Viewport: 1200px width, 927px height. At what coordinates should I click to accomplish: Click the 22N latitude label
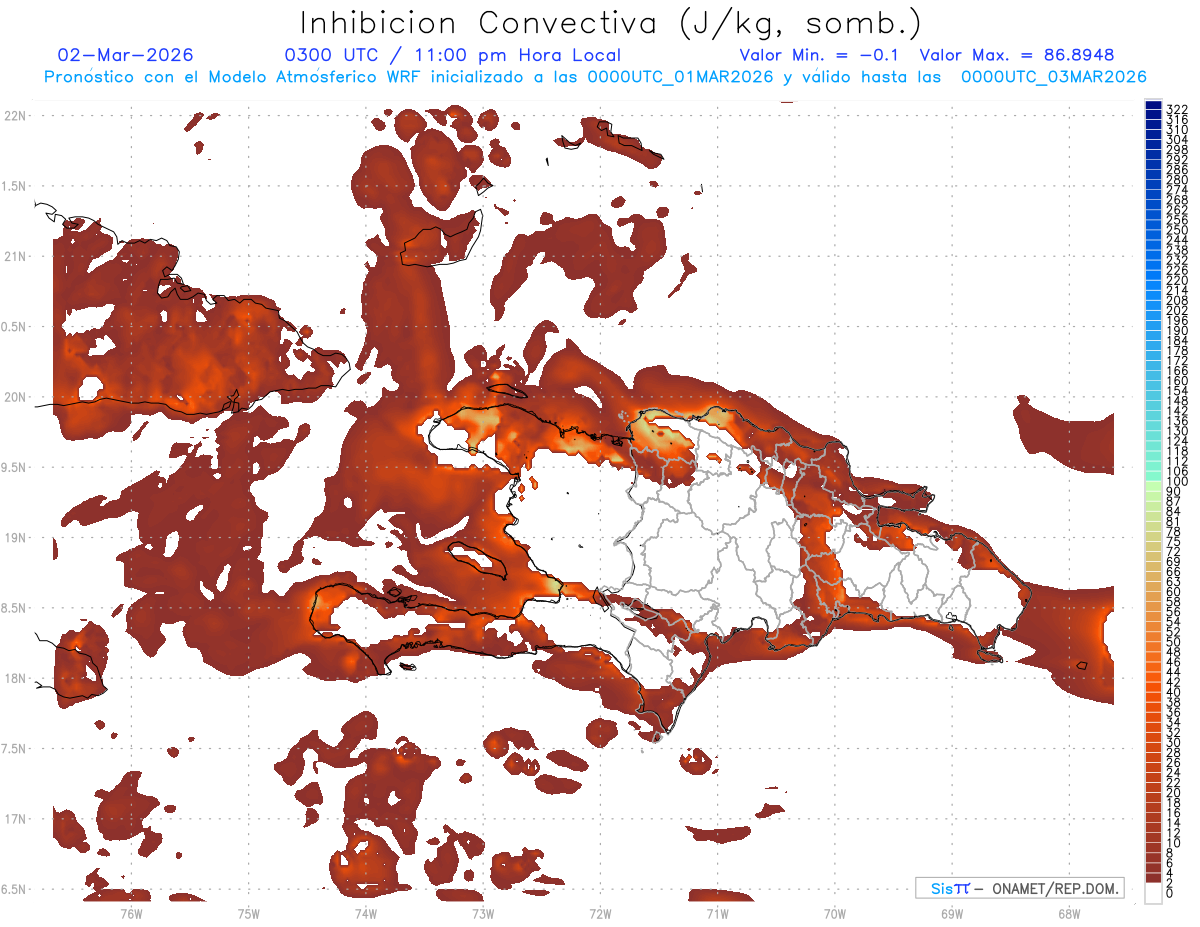[15, 115]
